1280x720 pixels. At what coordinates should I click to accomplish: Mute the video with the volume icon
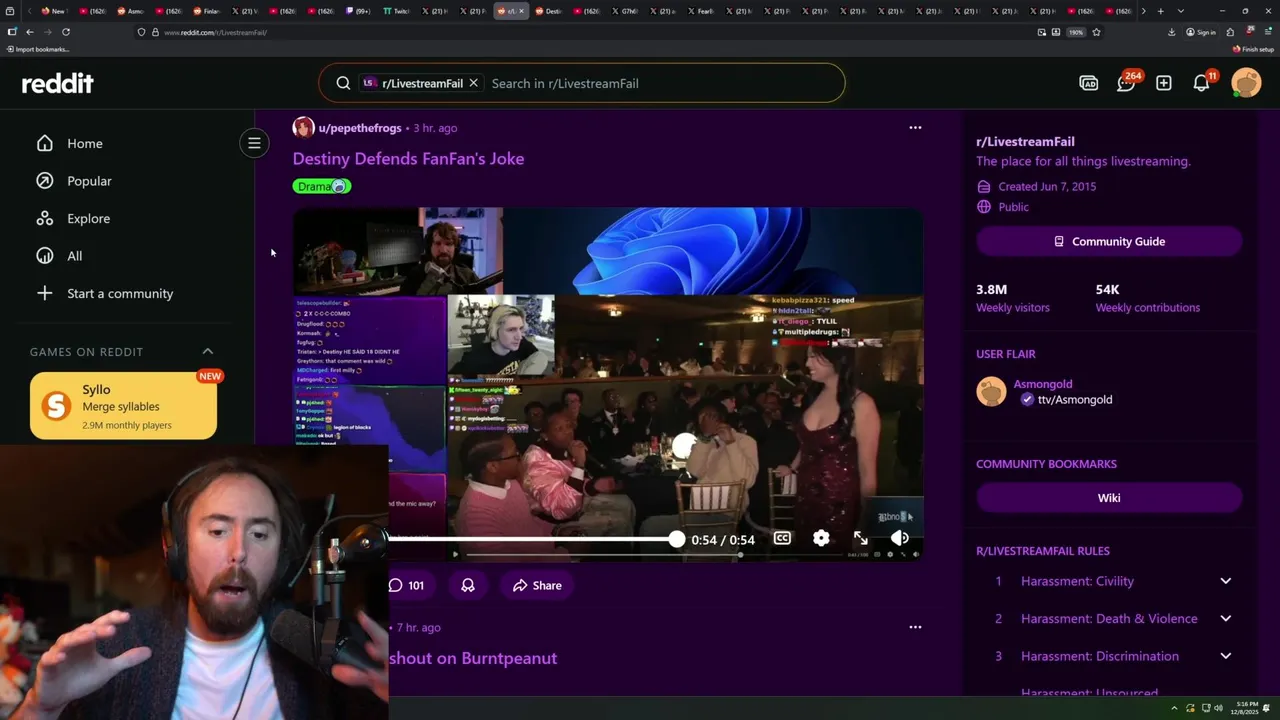point(900,538)
